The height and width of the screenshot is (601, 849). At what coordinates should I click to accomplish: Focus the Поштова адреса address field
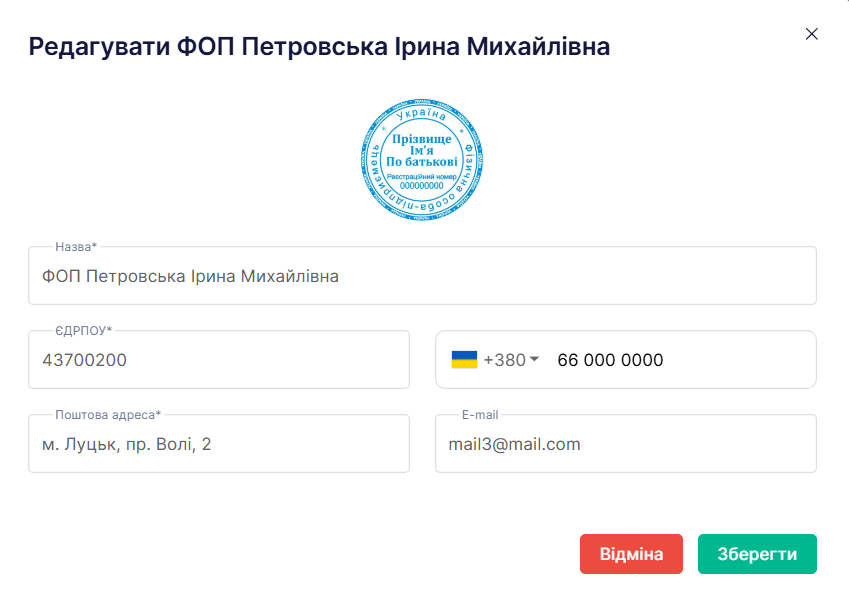pyautogui.click(x=219, y=444)
